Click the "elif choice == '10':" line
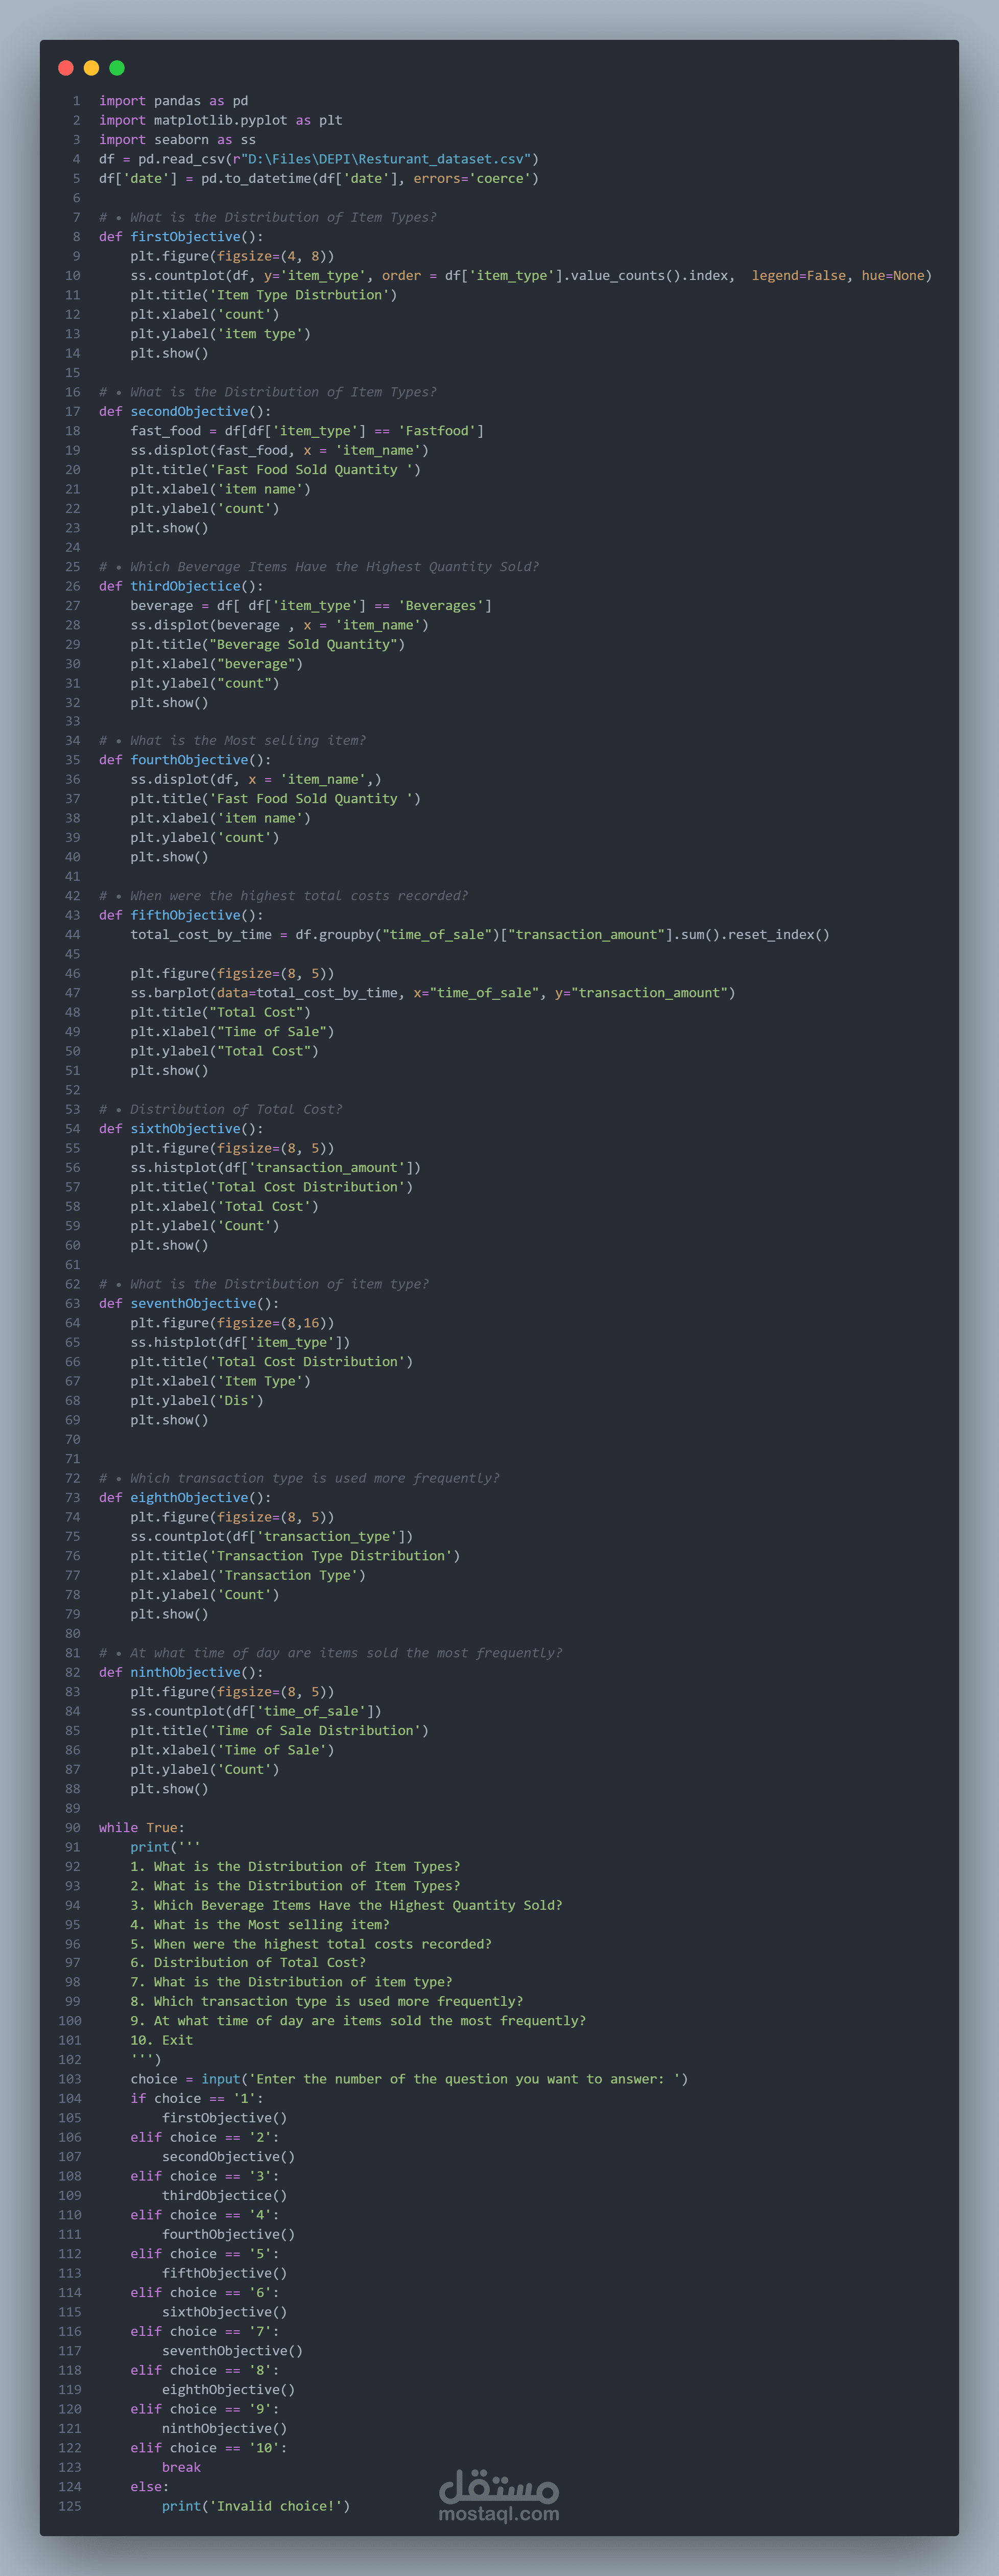Image resolution: width=999 pixels, height=2576 pixels. 208,2448
